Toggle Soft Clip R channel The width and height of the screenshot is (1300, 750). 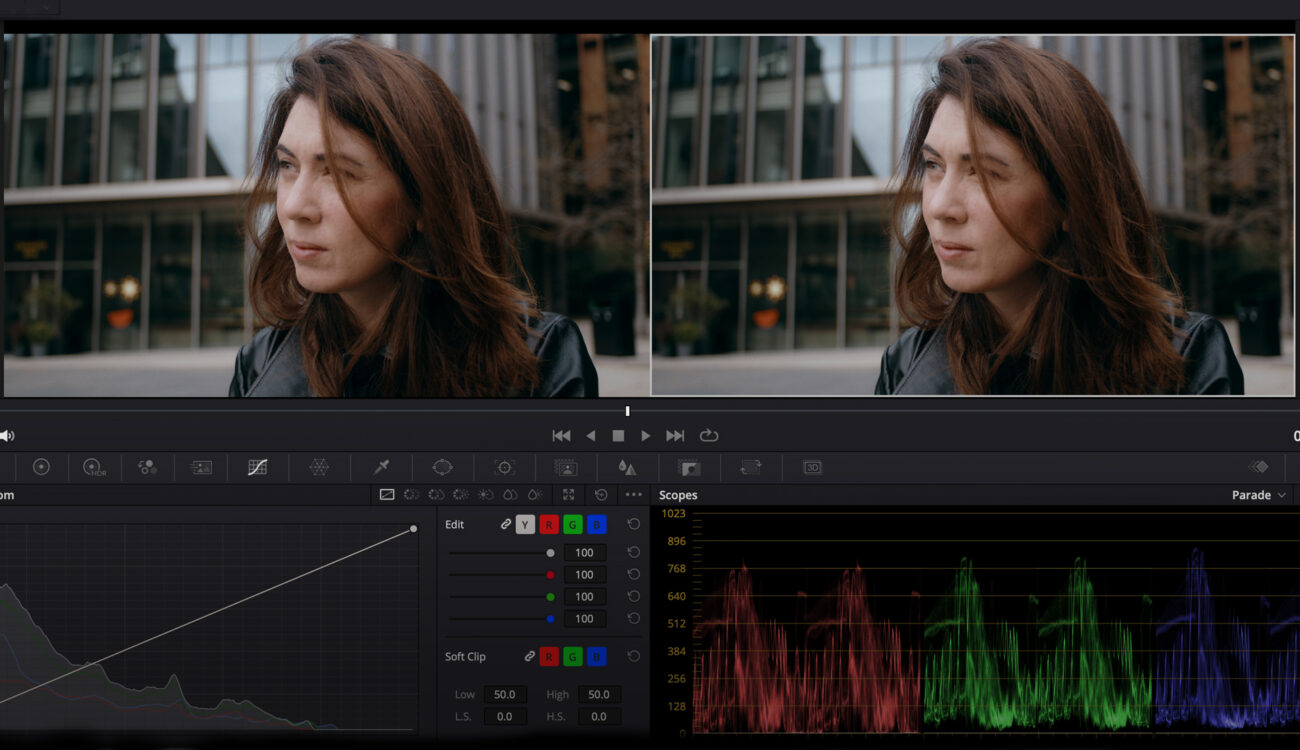click(x=549, y=656)
